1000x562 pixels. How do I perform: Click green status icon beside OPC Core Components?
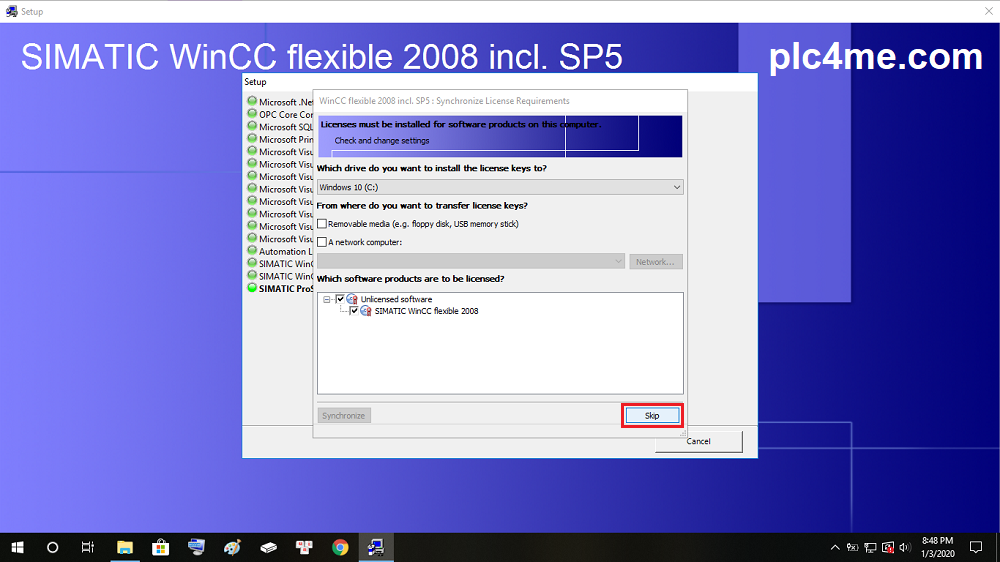pos(252,114)
